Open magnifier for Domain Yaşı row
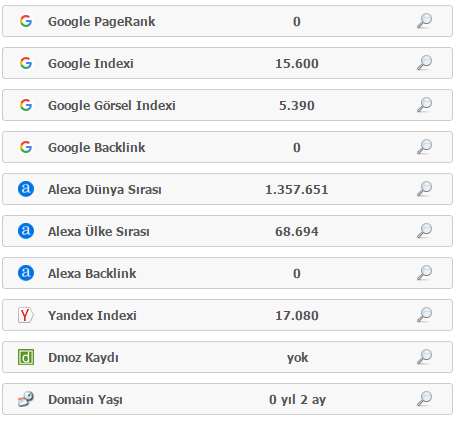The height and width of the screenshot is (422, 456). tap(424, 399)
